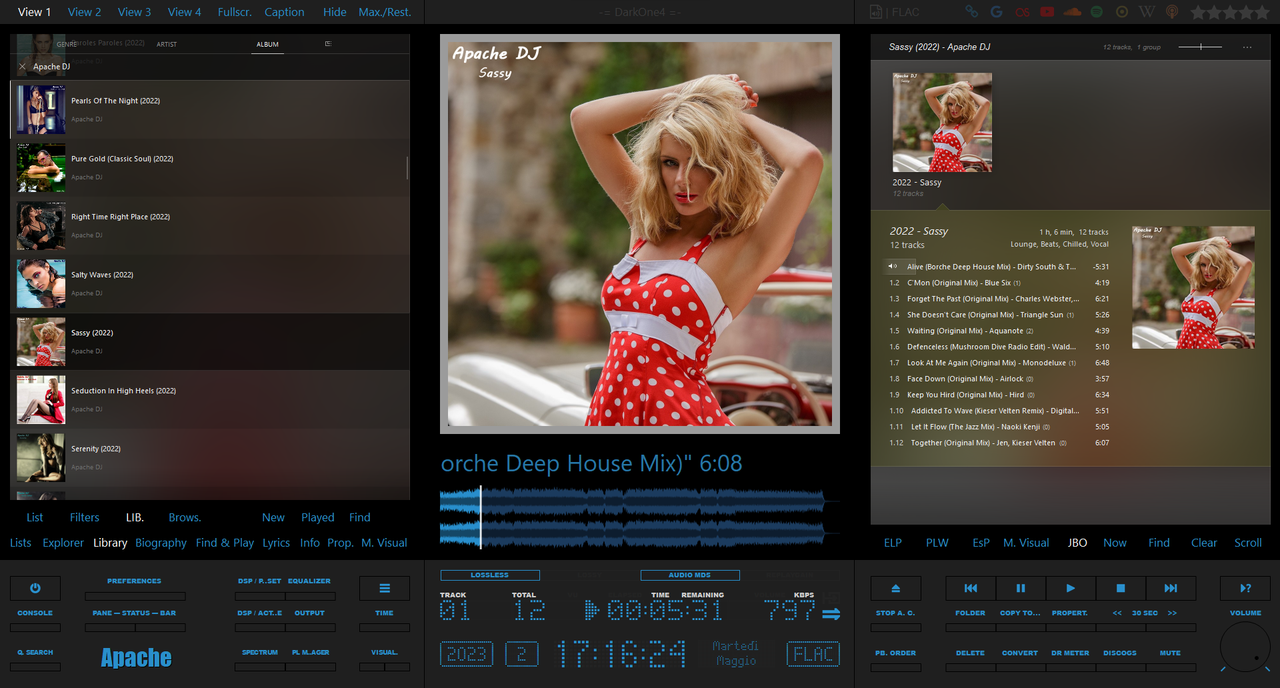Switch to View 2

tap(84, 12)
